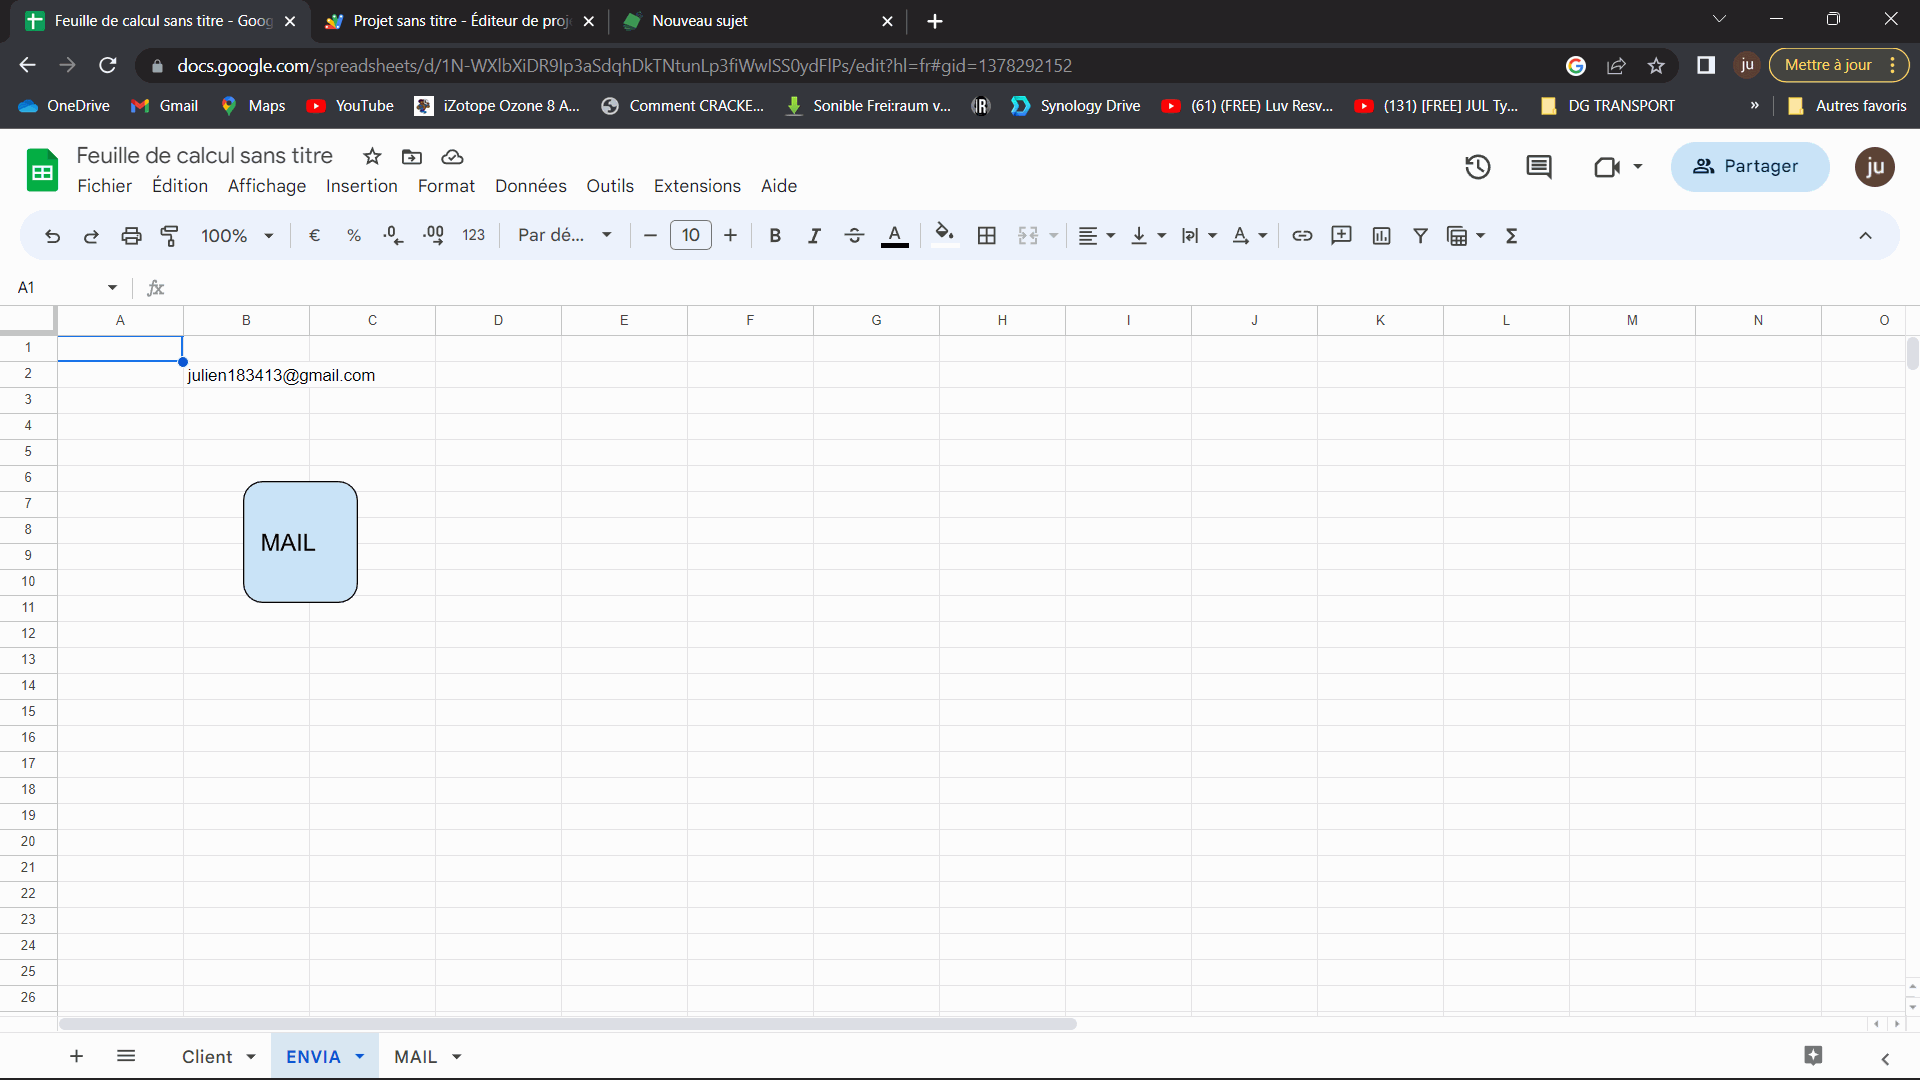1920x1080 pixels.
Task: Switch to the Client sheet tab
Action: (207, 1057)
